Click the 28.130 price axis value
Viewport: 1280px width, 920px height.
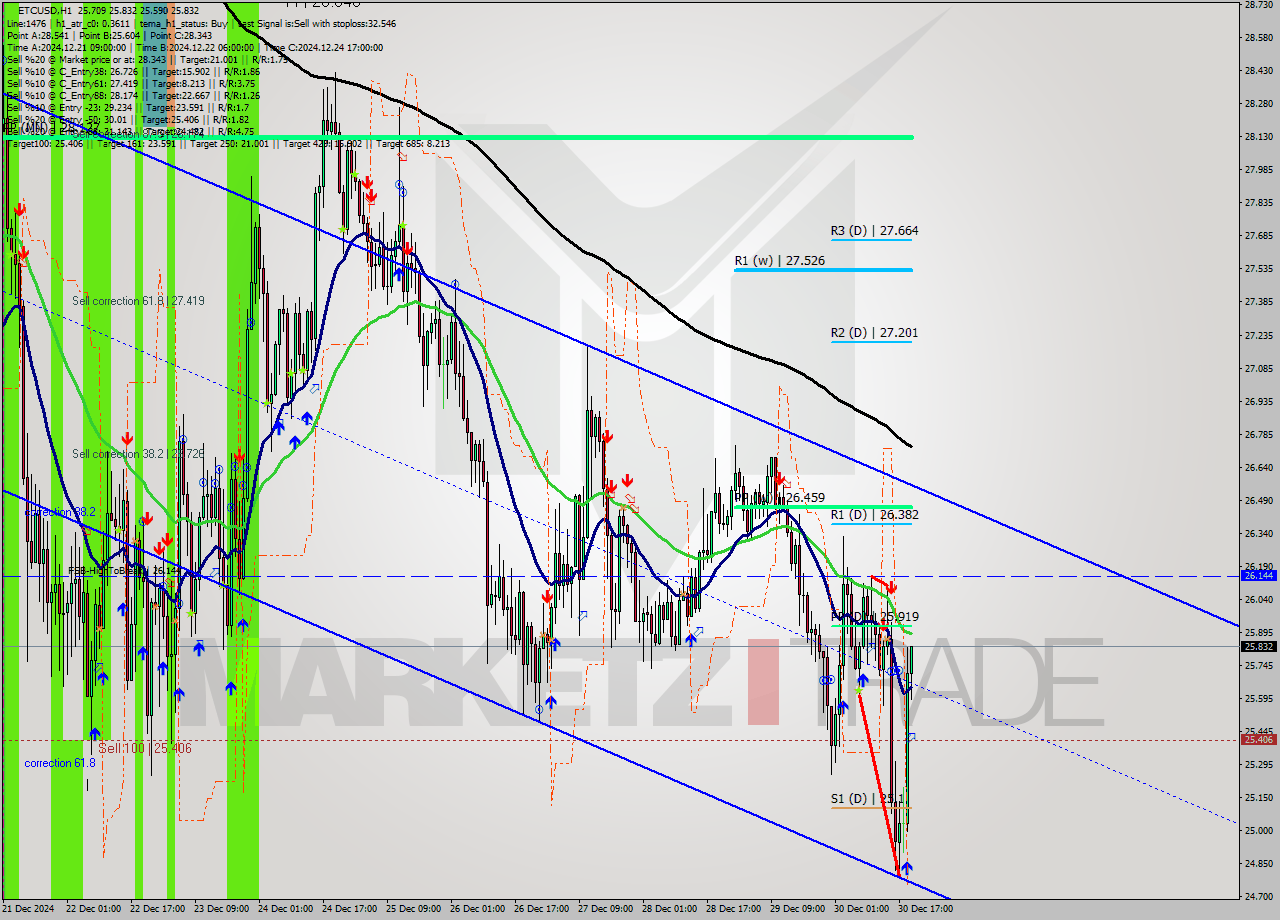tap(1258, 137)
